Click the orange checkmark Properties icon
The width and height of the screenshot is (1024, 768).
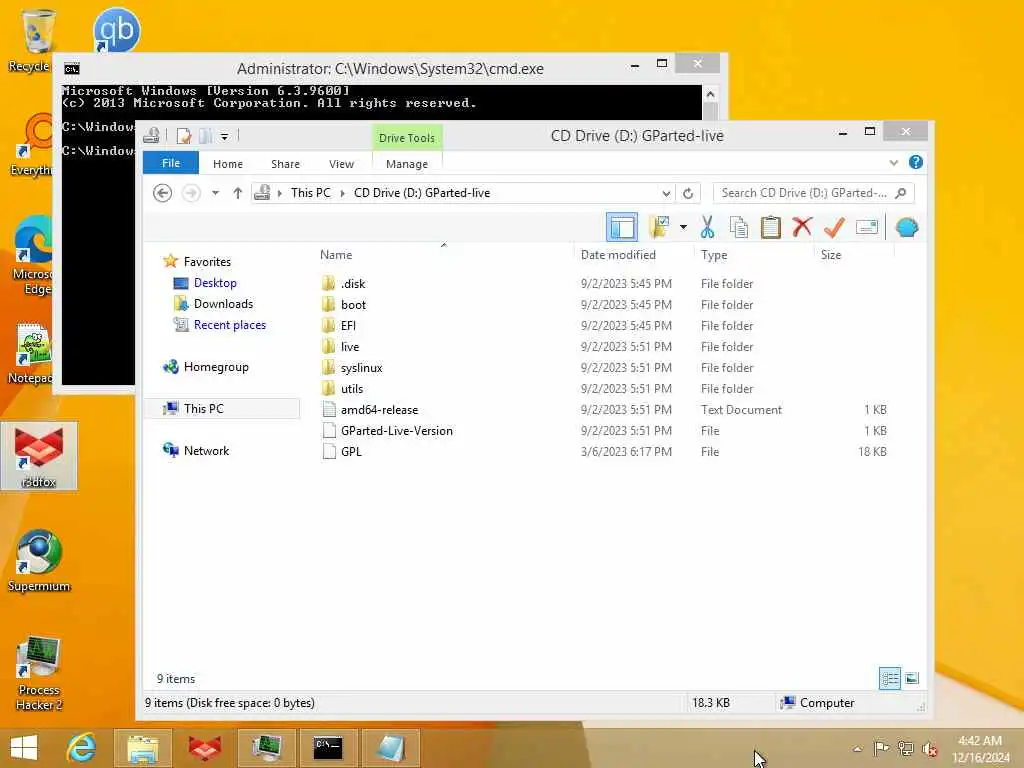[x=835, y=227]
